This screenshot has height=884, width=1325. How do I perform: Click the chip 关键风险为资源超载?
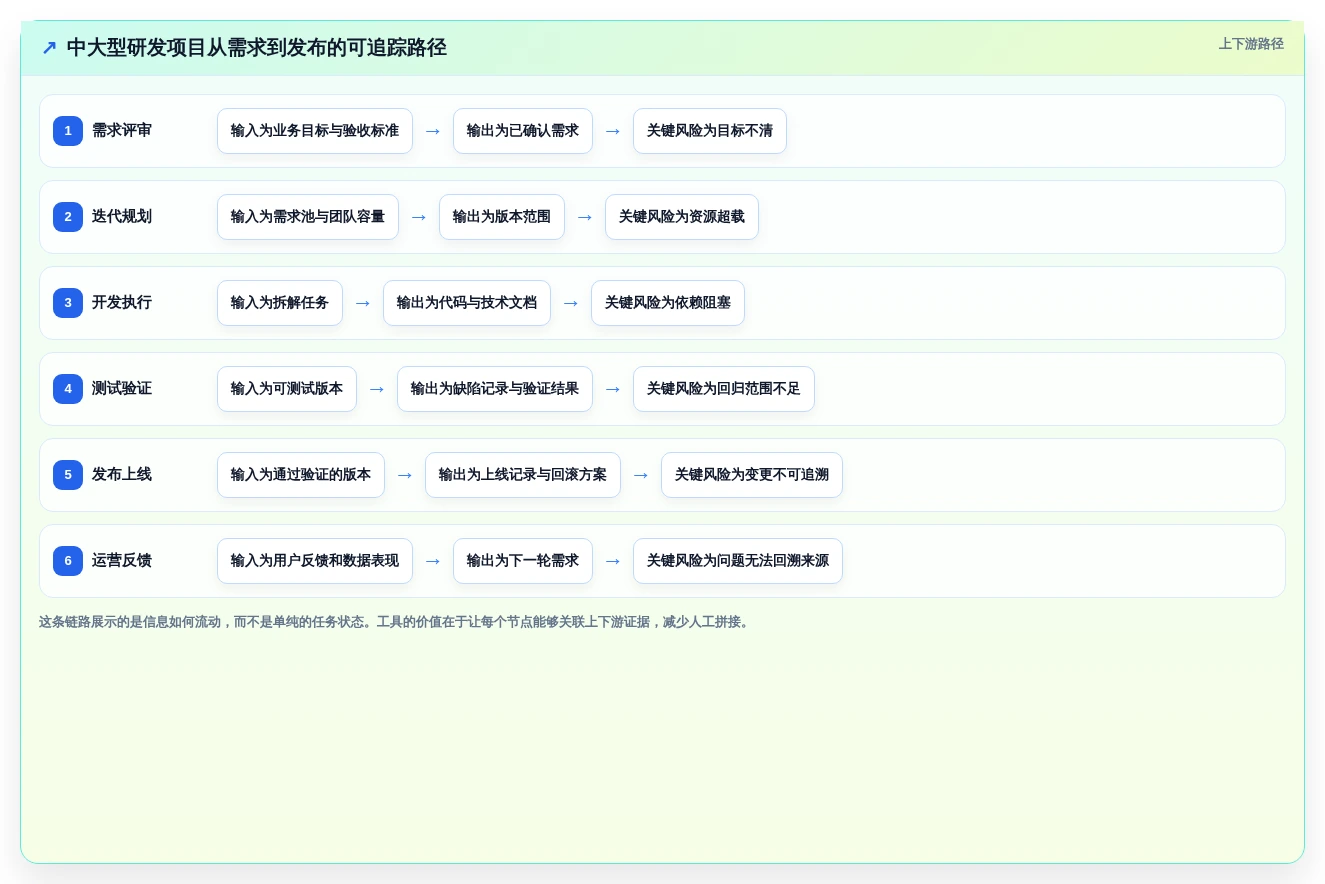682,217
